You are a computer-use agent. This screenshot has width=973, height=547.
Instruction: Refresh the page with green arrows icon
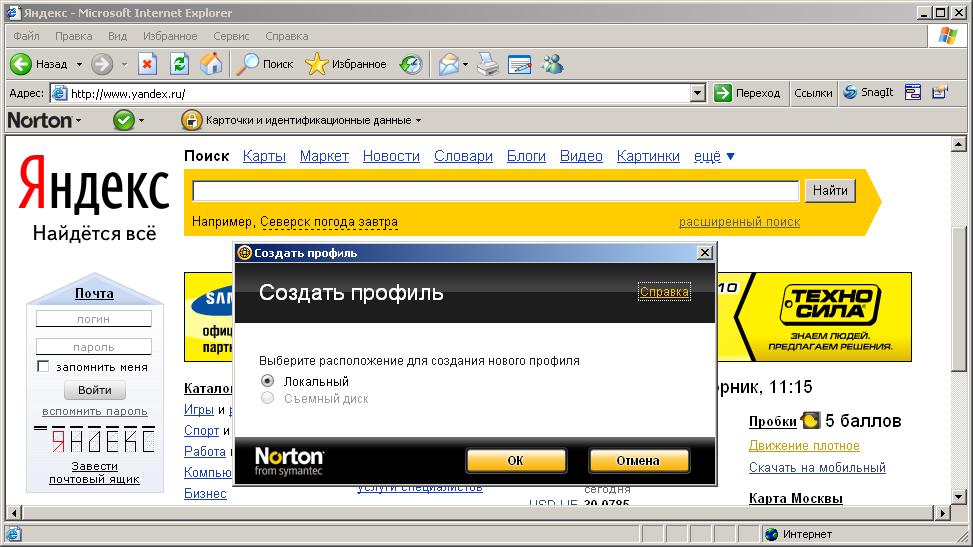point(179,64)
